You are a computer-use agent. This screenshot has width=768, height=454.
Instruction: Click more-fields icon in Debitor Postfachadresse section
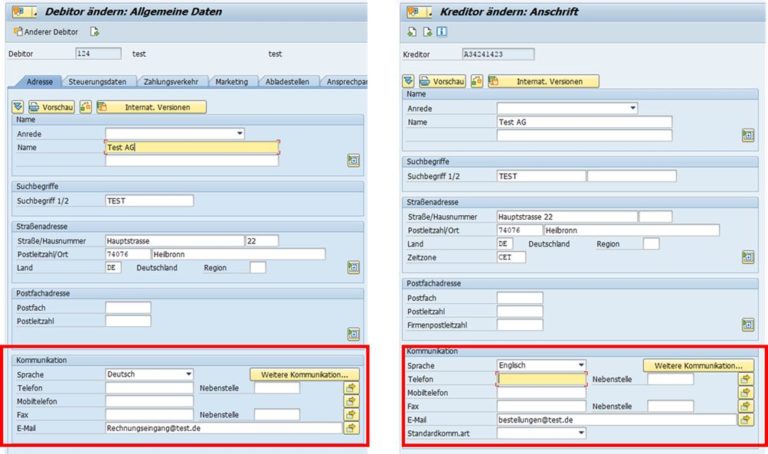click(353, 334)
